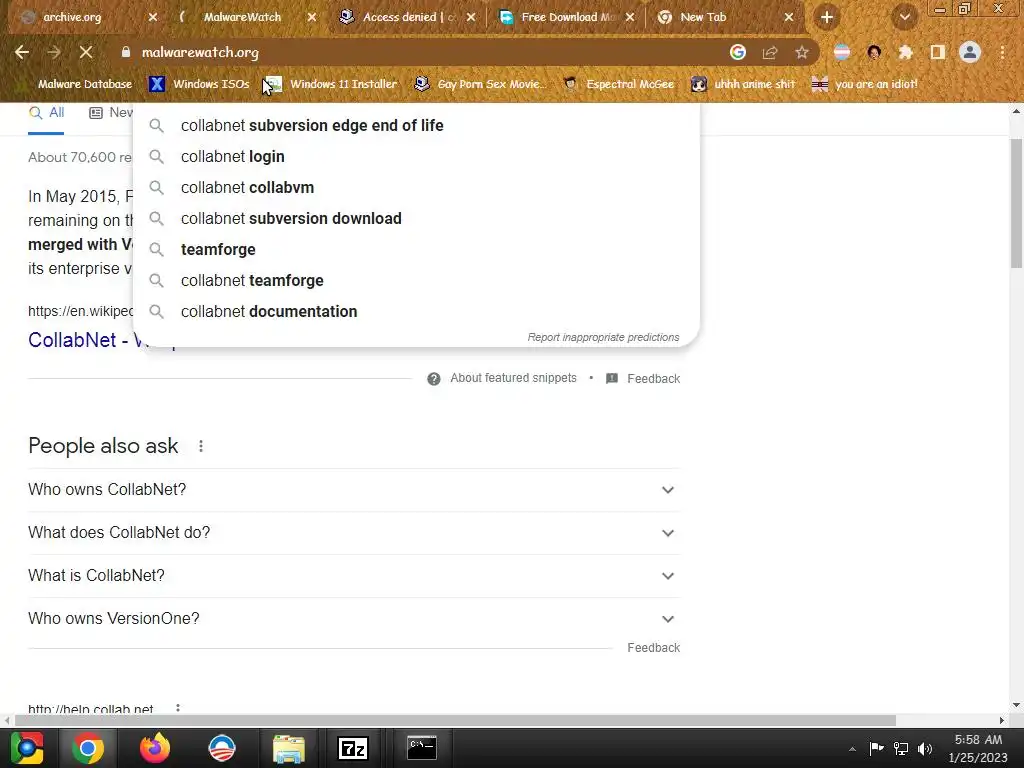The image size is (1024, 768).
Task: Open network status tray icon
Action: click(901, 748)
